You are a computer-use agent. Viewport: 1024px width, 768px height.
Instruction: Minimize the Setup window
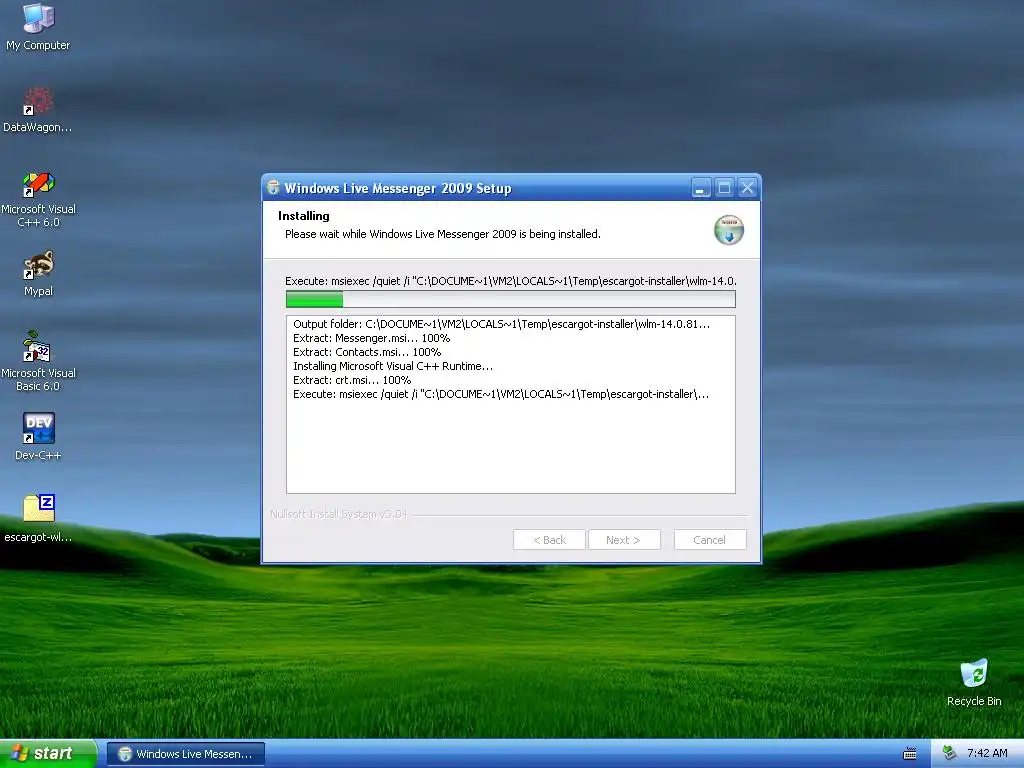pos(701,189)
